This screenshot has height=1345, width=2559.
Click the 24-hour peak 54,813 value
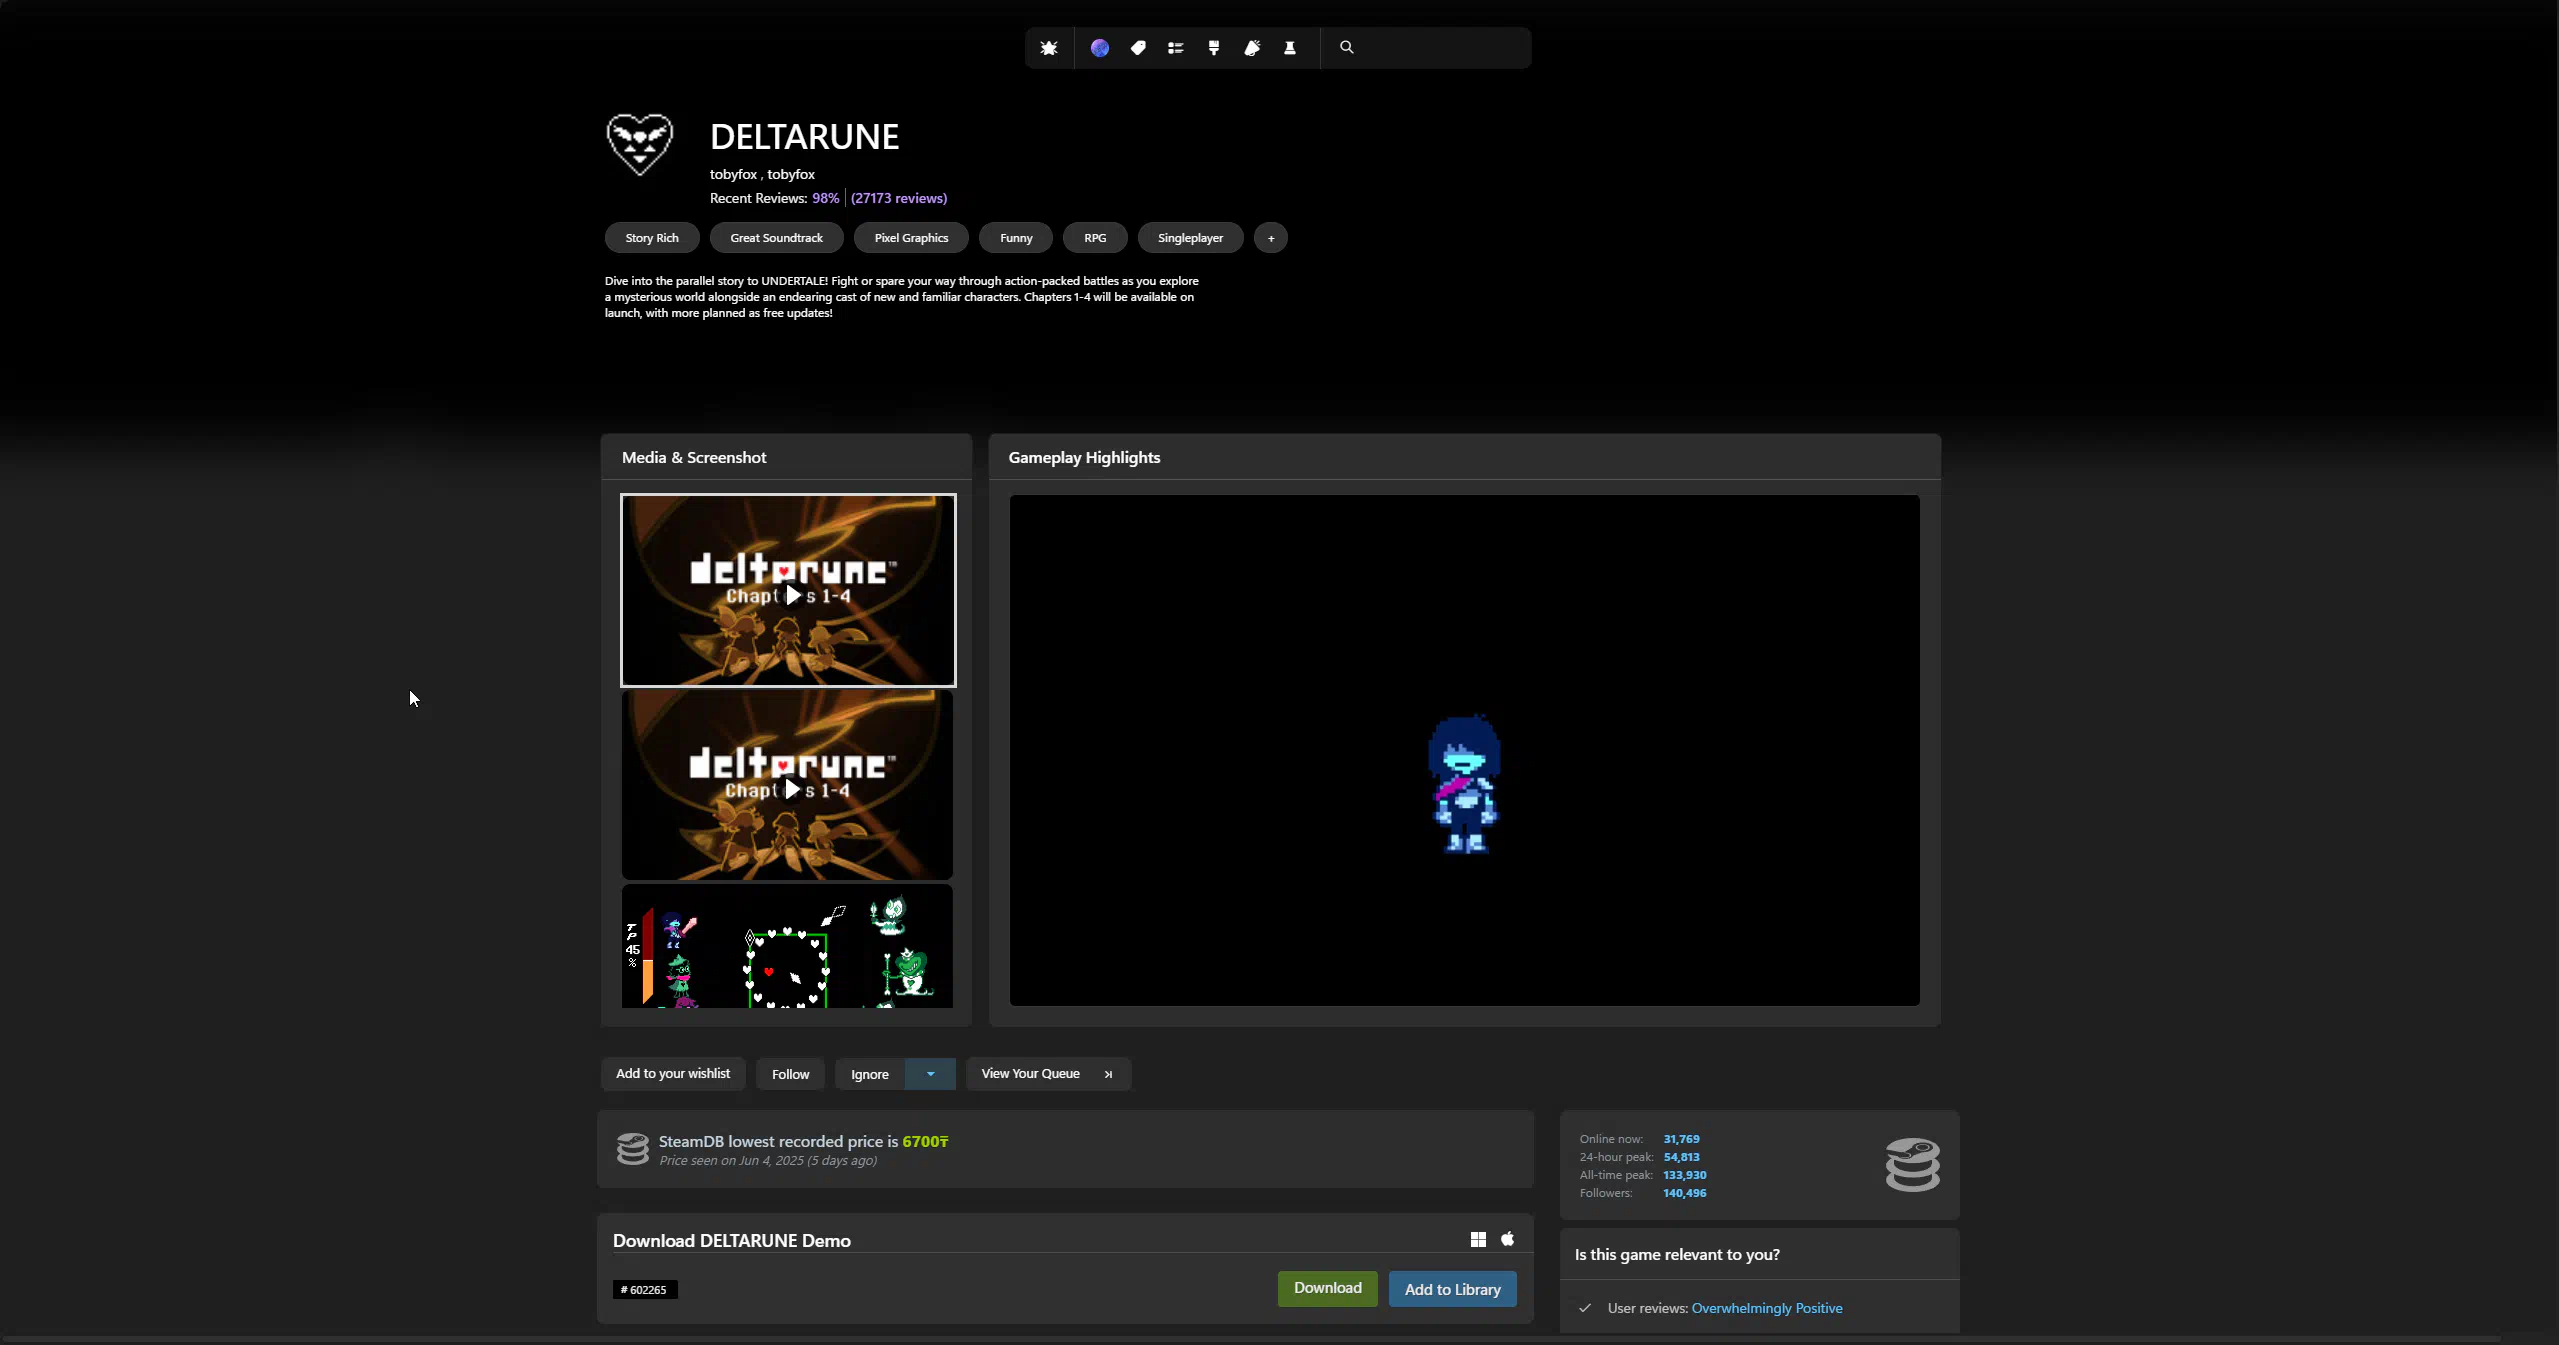(1681, 1157)
